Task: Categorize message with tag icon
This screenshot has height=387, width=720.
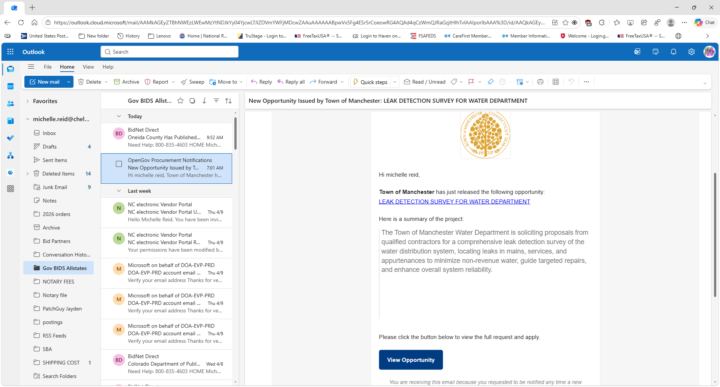Action: click(454, 82)
